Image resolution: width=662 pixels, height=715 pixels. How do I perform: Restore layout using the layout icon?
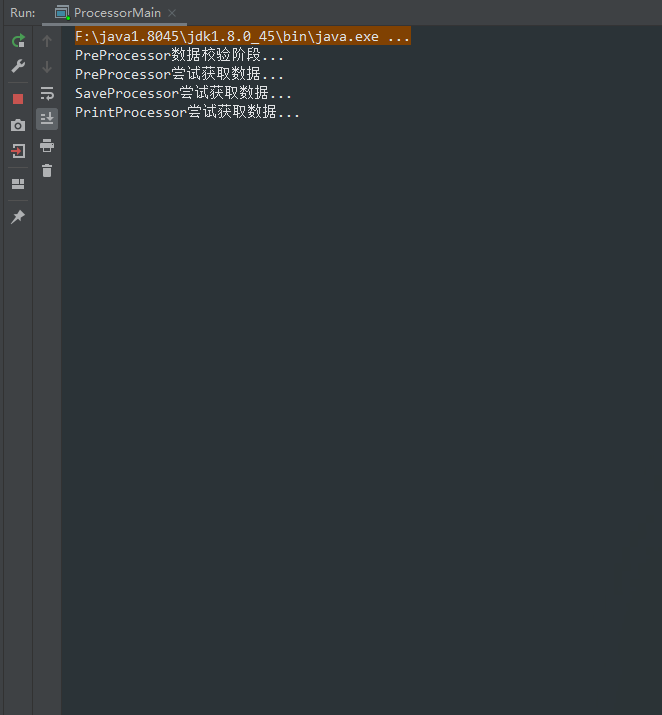(18, 184)
